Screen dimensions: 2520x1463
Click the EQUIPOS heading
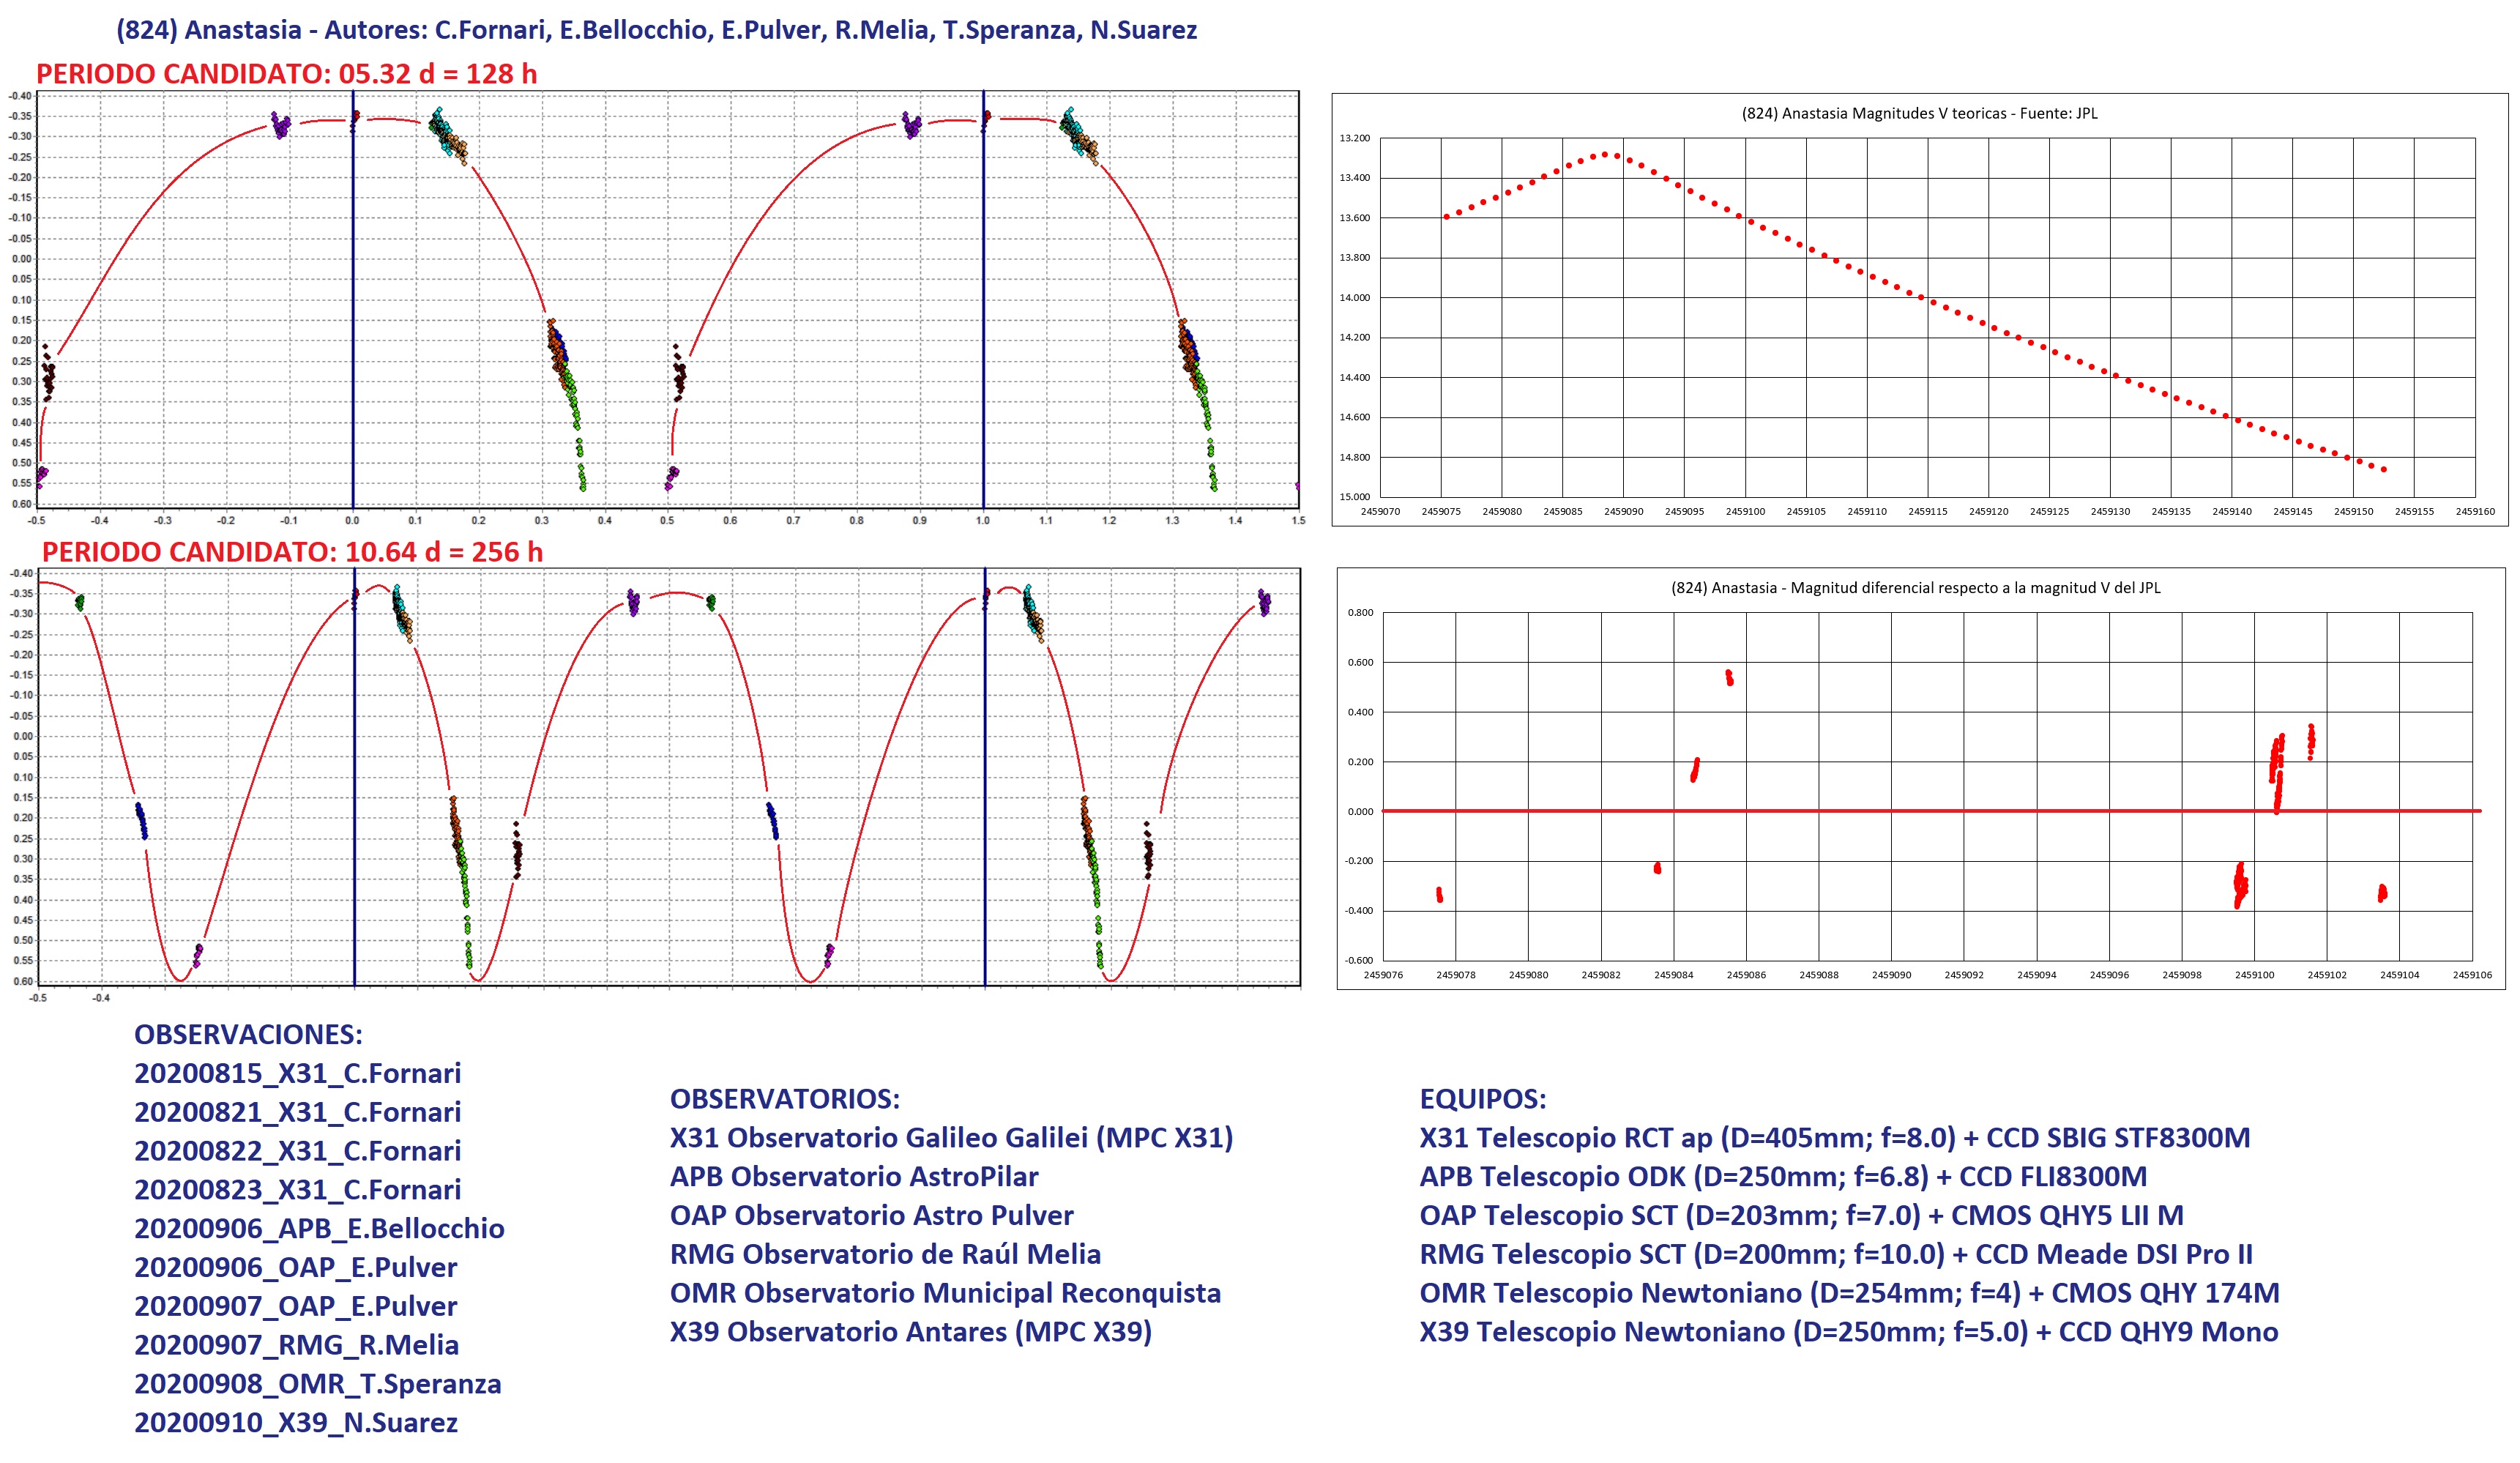click(1482, 1099)
